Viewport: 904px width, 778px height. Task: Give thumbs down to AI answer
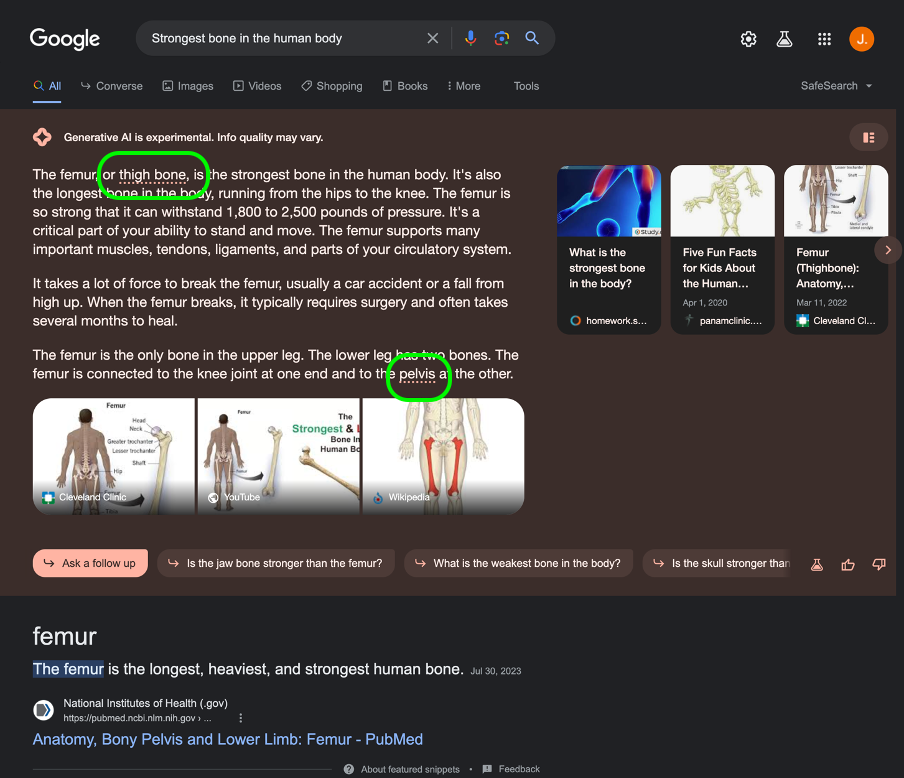(x=879, y=564)
